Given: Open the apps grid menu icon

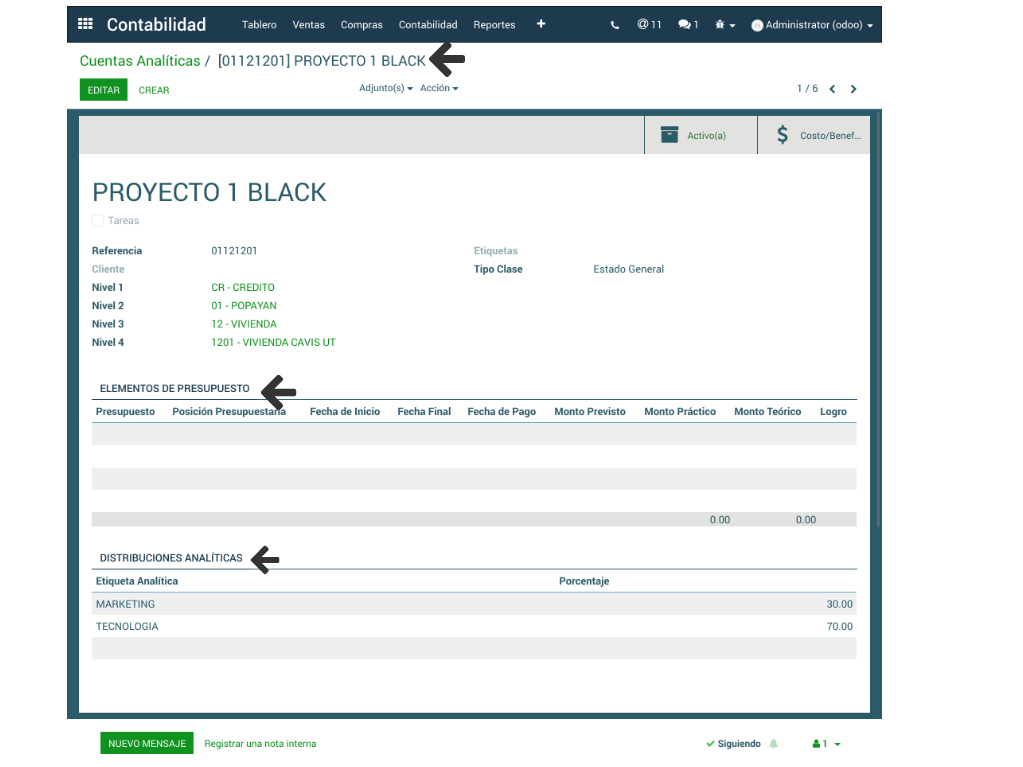Looking at the screenshot, I should point(85,24).
